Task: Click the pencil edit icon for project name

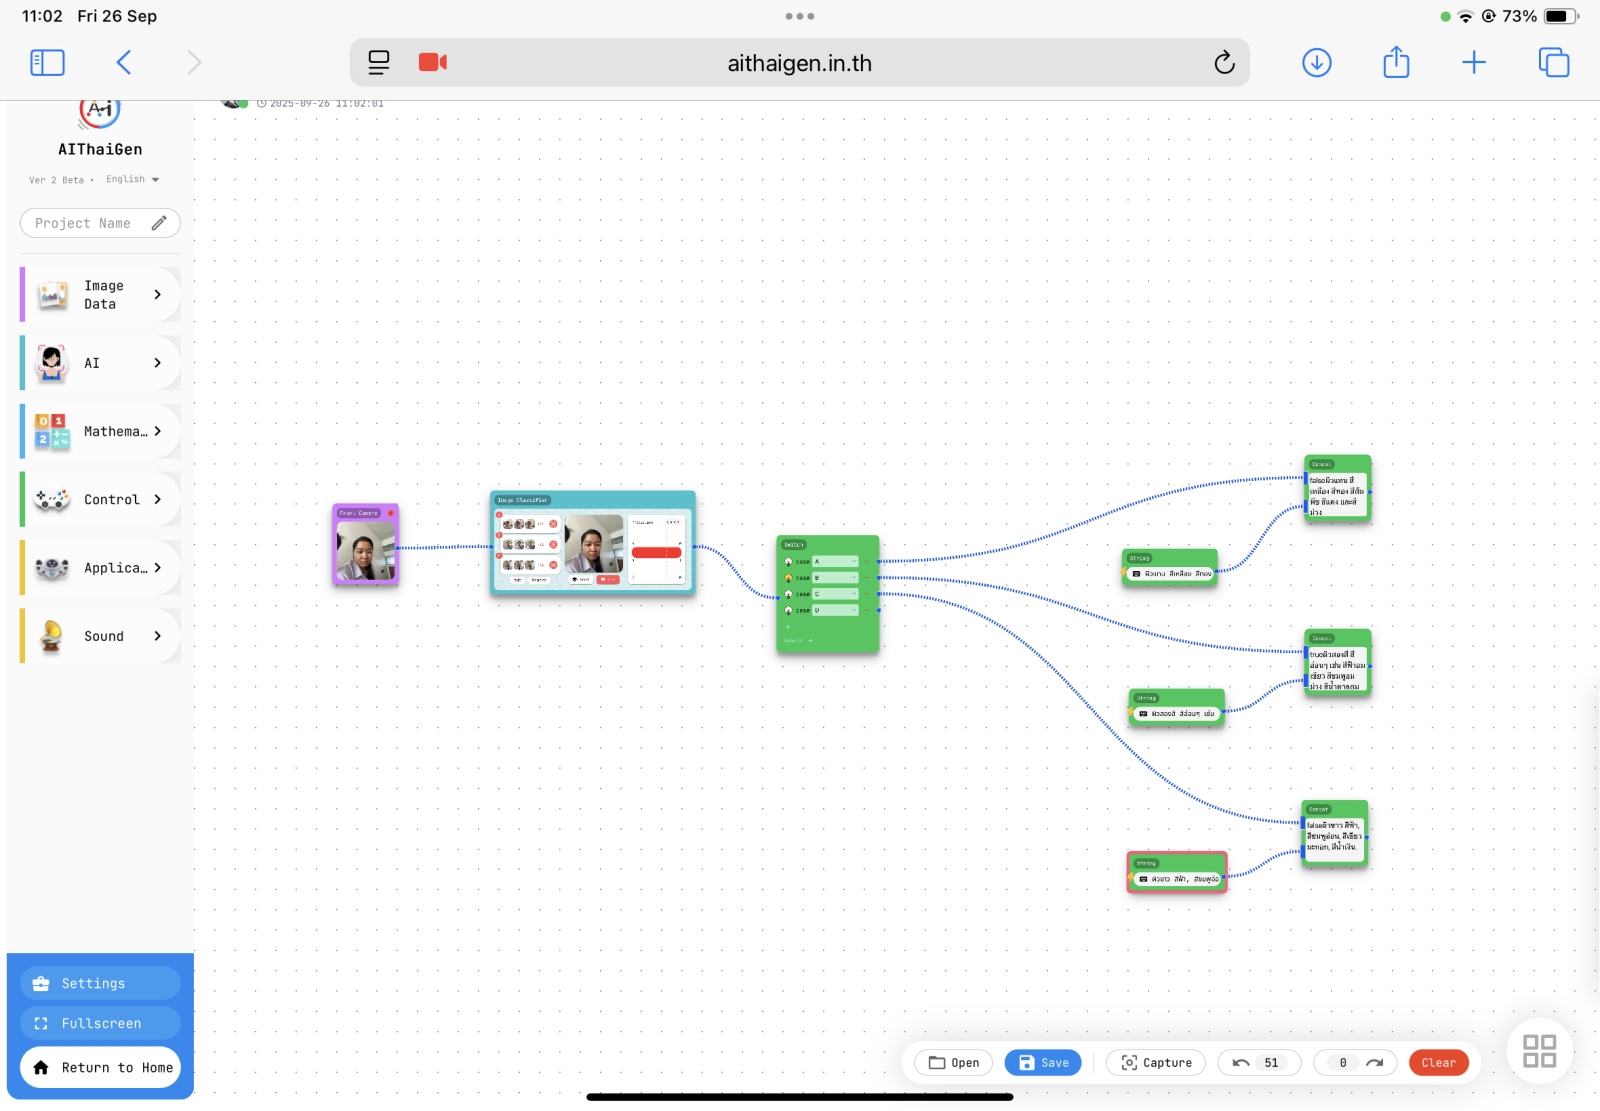Action: pyautogui.click(x=159, y=223)
